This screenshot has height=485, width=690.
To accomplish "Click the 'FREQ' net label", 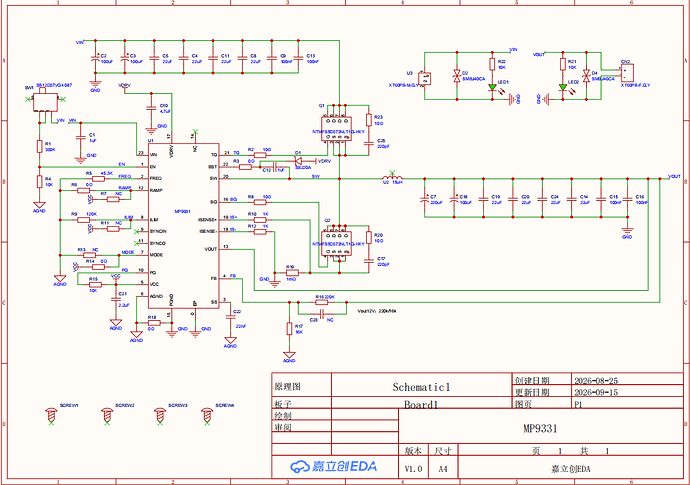I will (x=125, y=176).
